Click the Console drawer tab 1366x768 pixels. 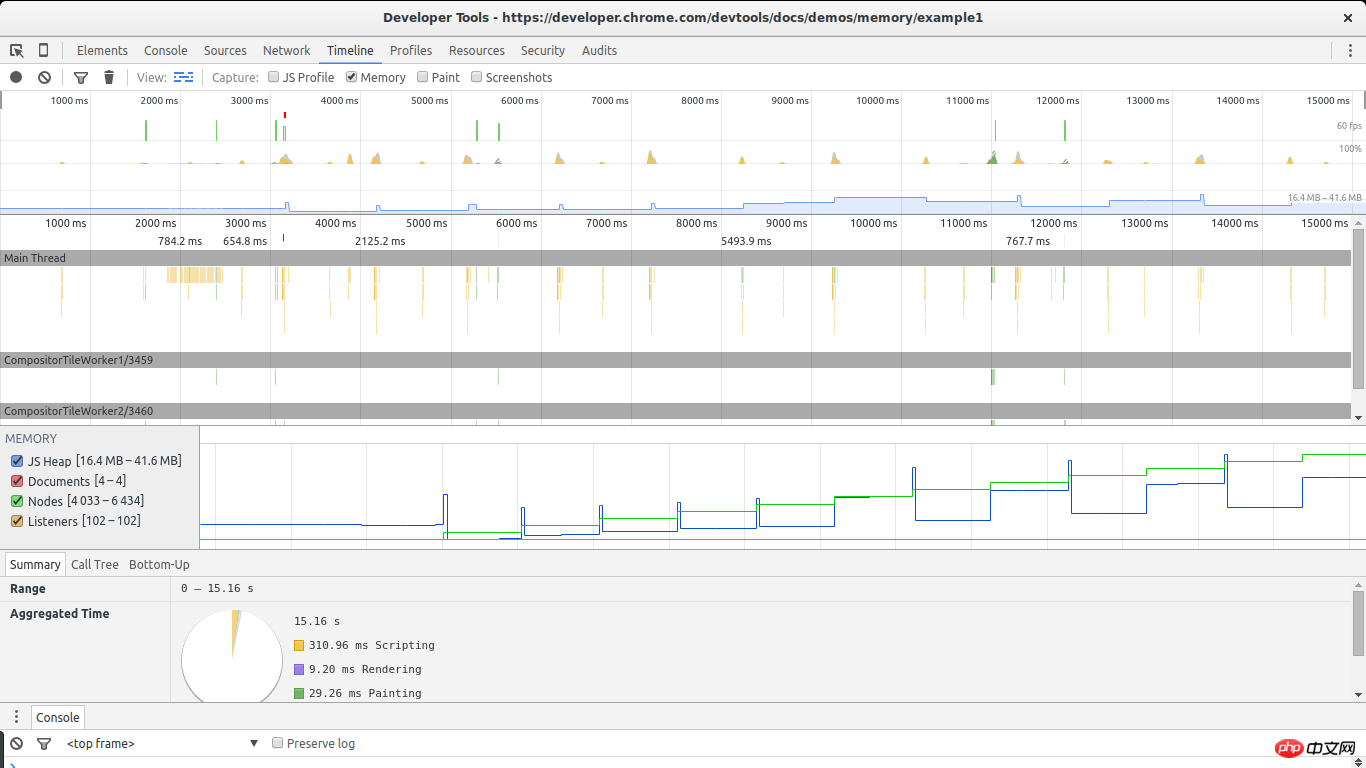(x=58, y=717)
